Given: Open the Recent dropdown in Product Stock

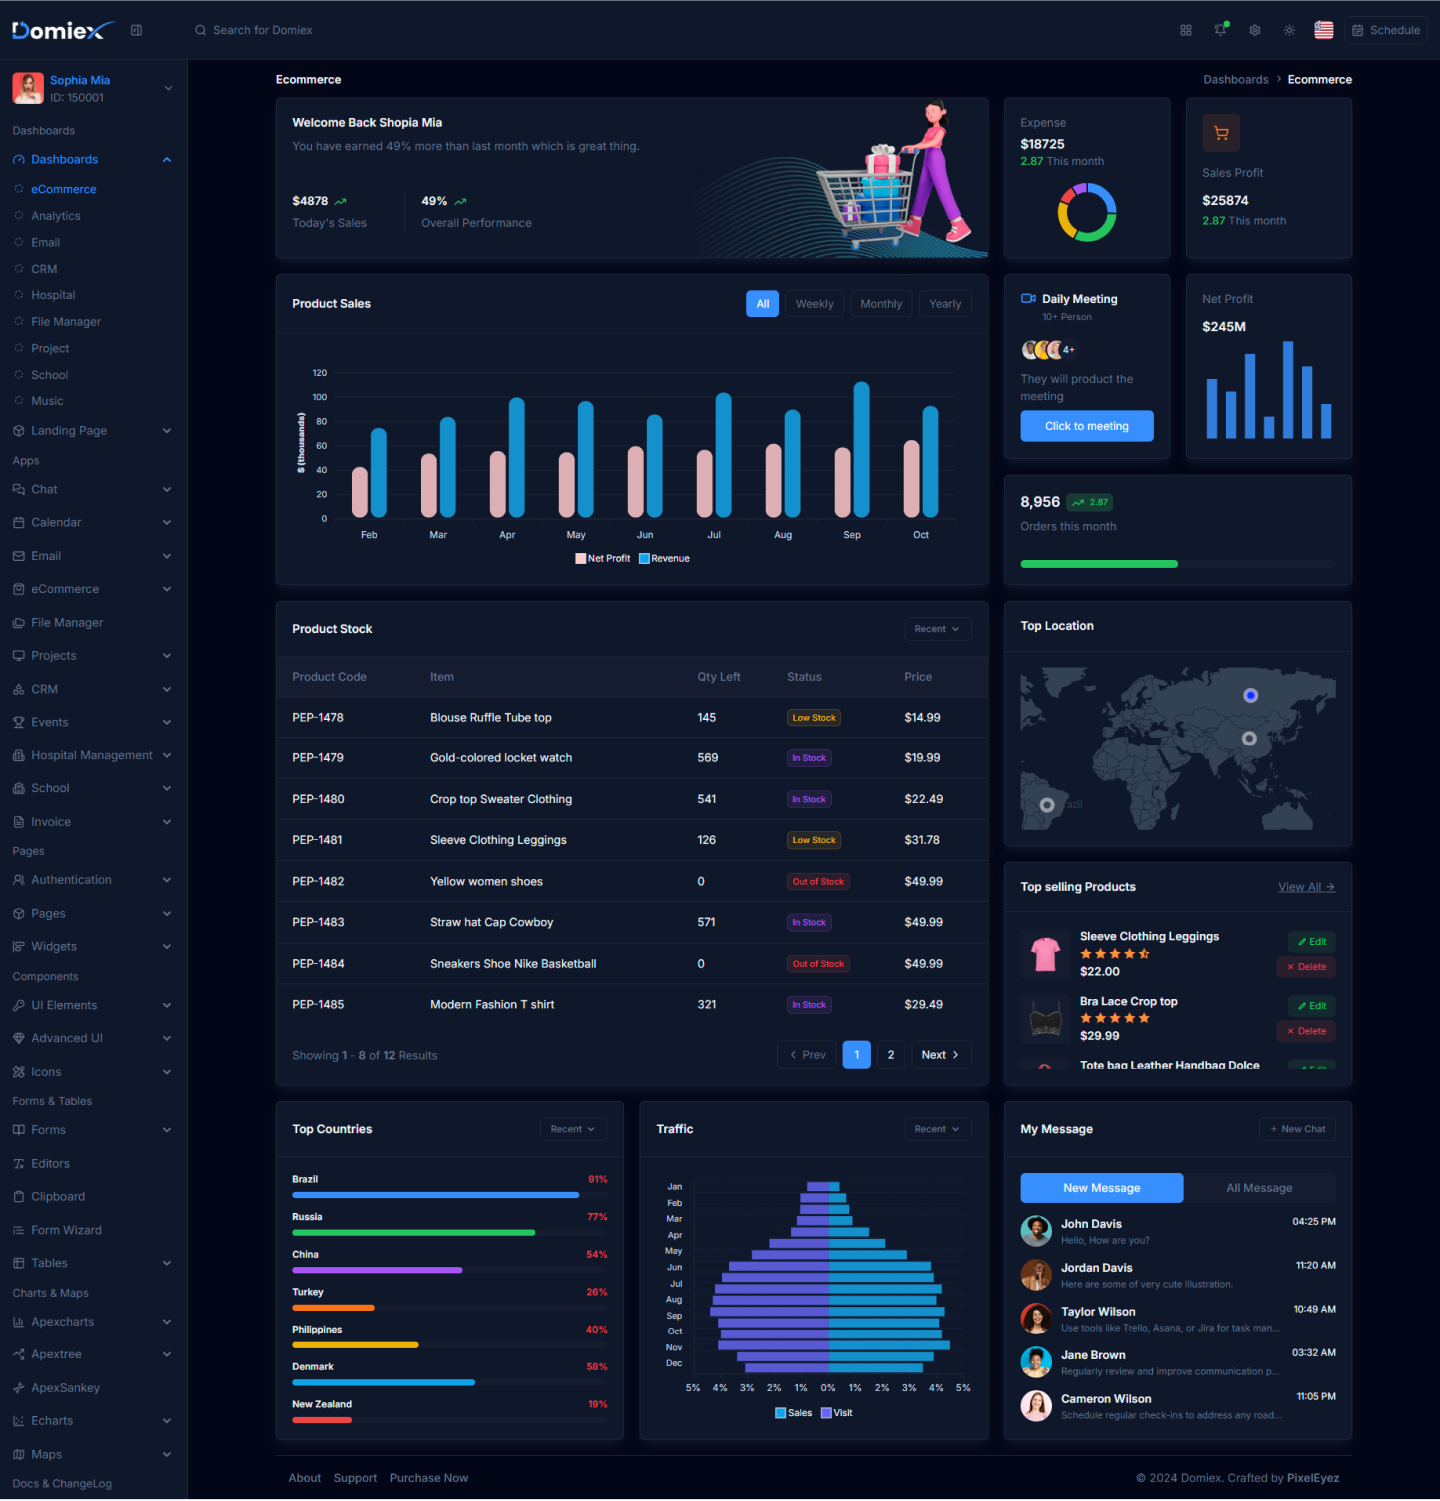Looking at the screenshot, I should point(936,628).
